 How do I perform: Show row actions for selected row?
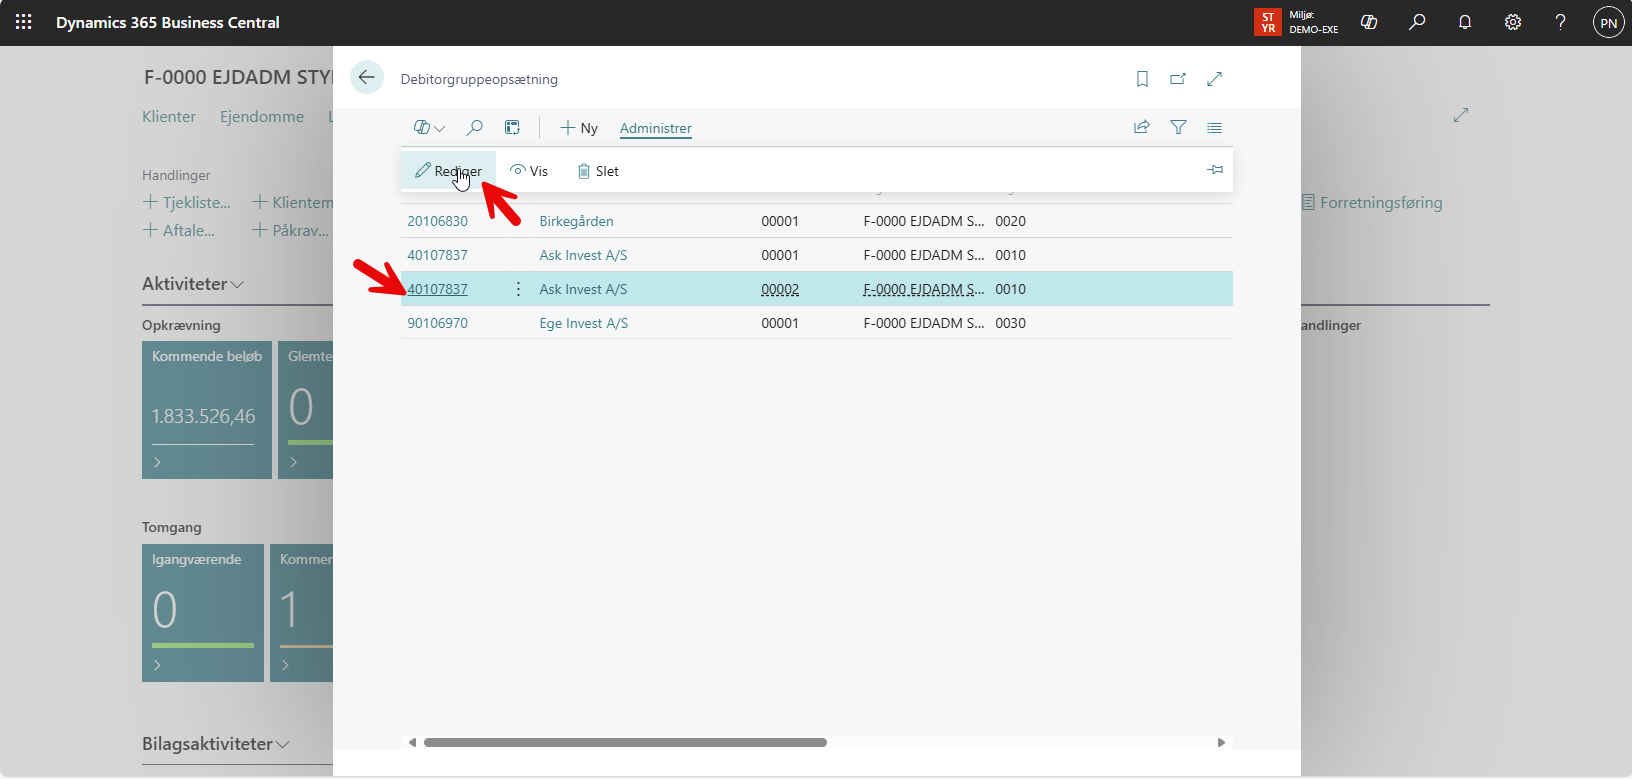pos(518,289)
